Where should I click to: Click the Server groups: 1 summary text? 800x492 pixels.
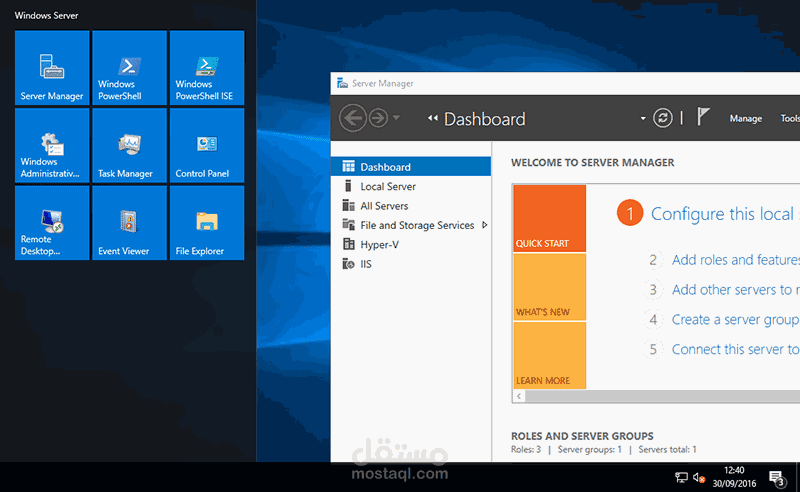(x=590, y=450)
